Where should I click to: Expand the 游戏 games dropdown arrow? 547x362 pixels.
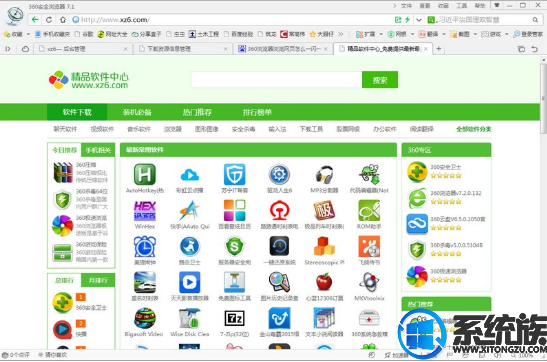[x=507, y=34]
